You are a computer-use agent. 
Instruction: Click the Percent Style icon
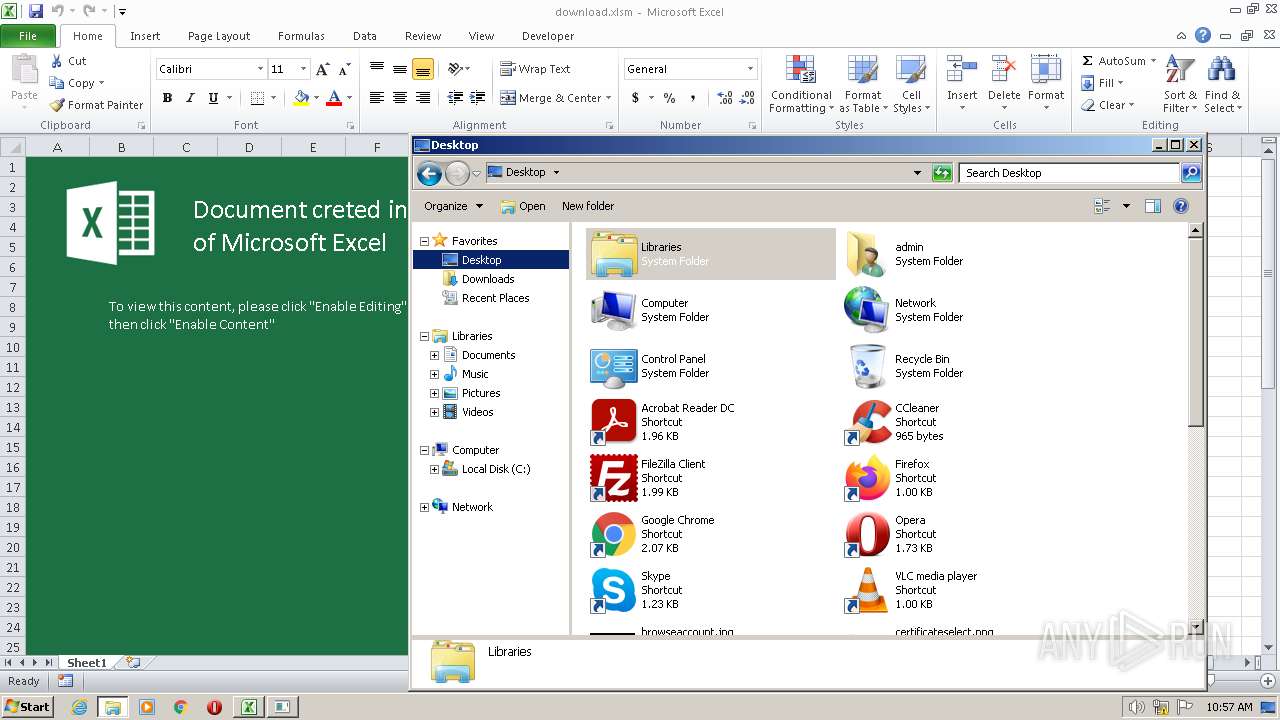coord(669,98)
